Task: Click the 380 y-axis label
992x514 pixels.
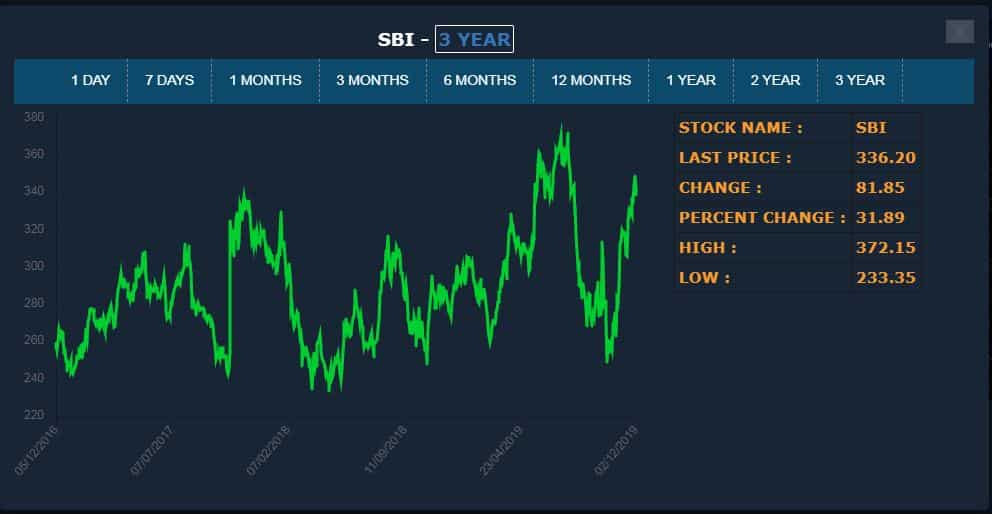Action: [34, 117]
